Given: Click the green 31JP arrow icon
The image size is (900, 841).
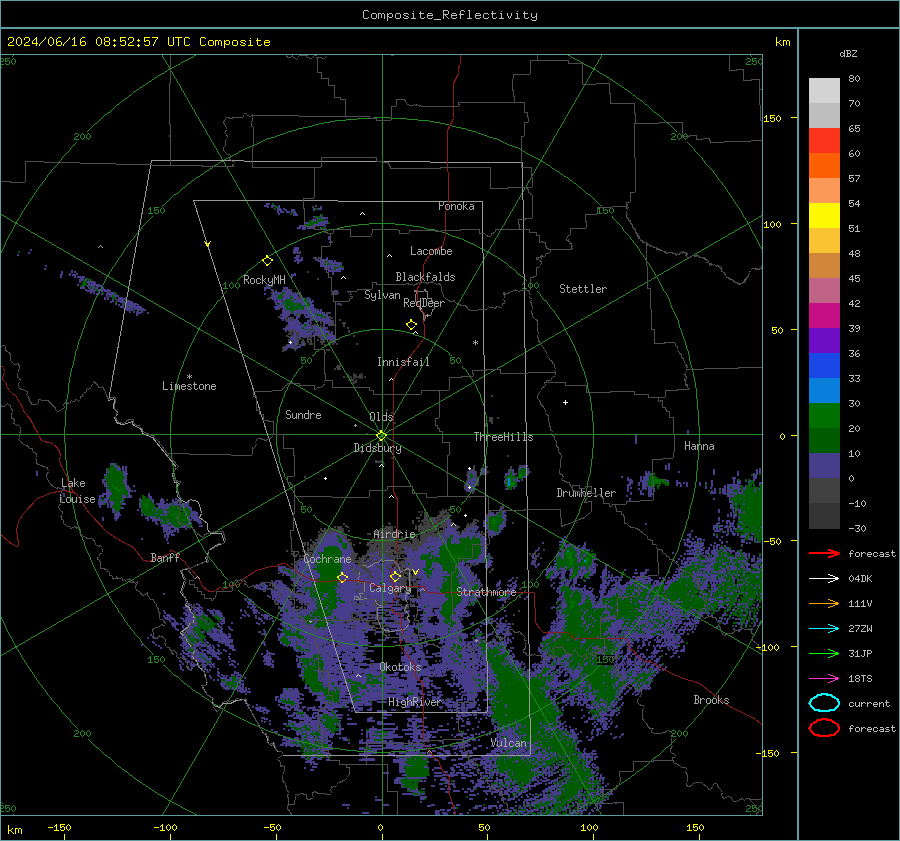Looking at the screenshot, I should point(824,653).
